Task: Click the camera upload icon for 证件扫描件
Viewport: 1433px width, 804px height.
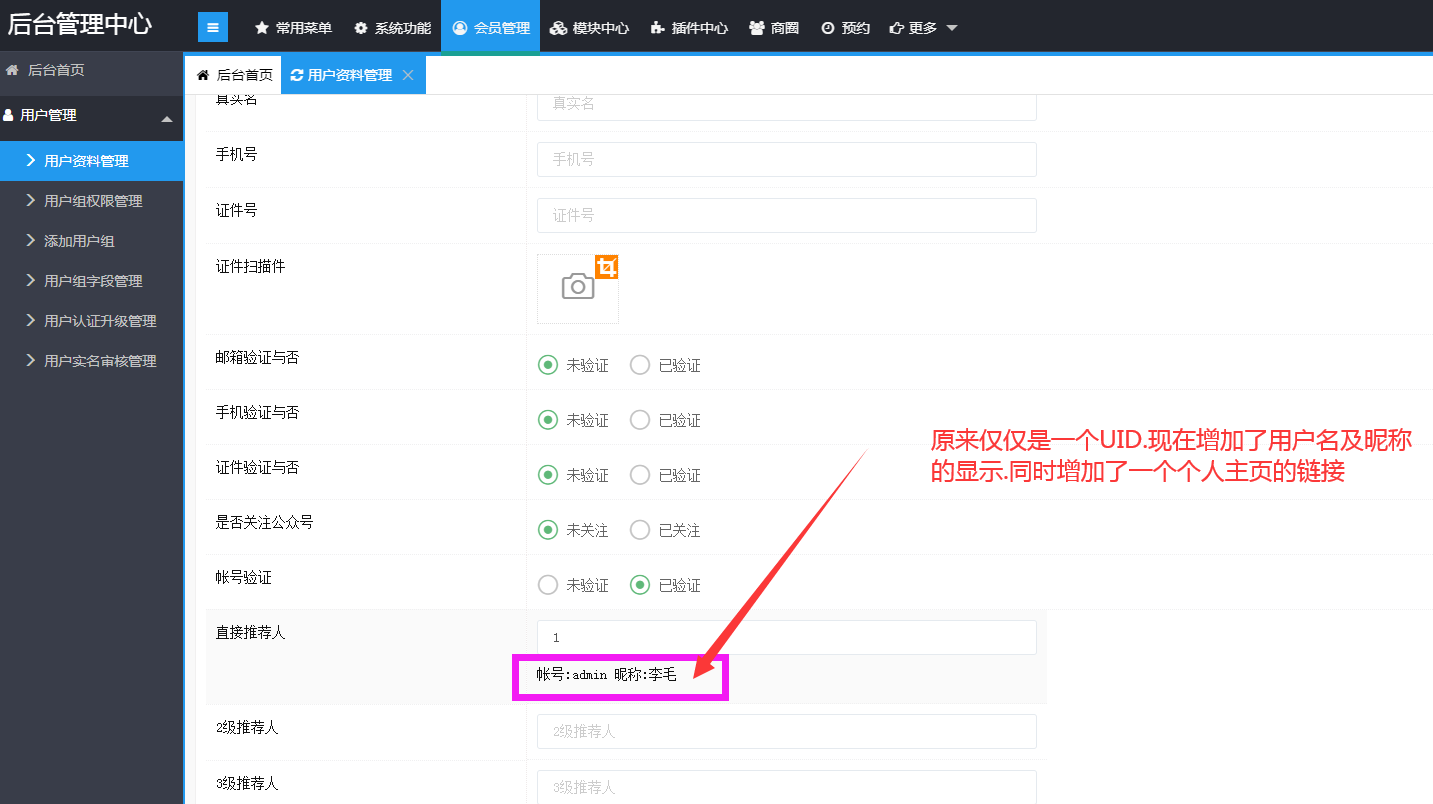Action: [x=578, y=288]
